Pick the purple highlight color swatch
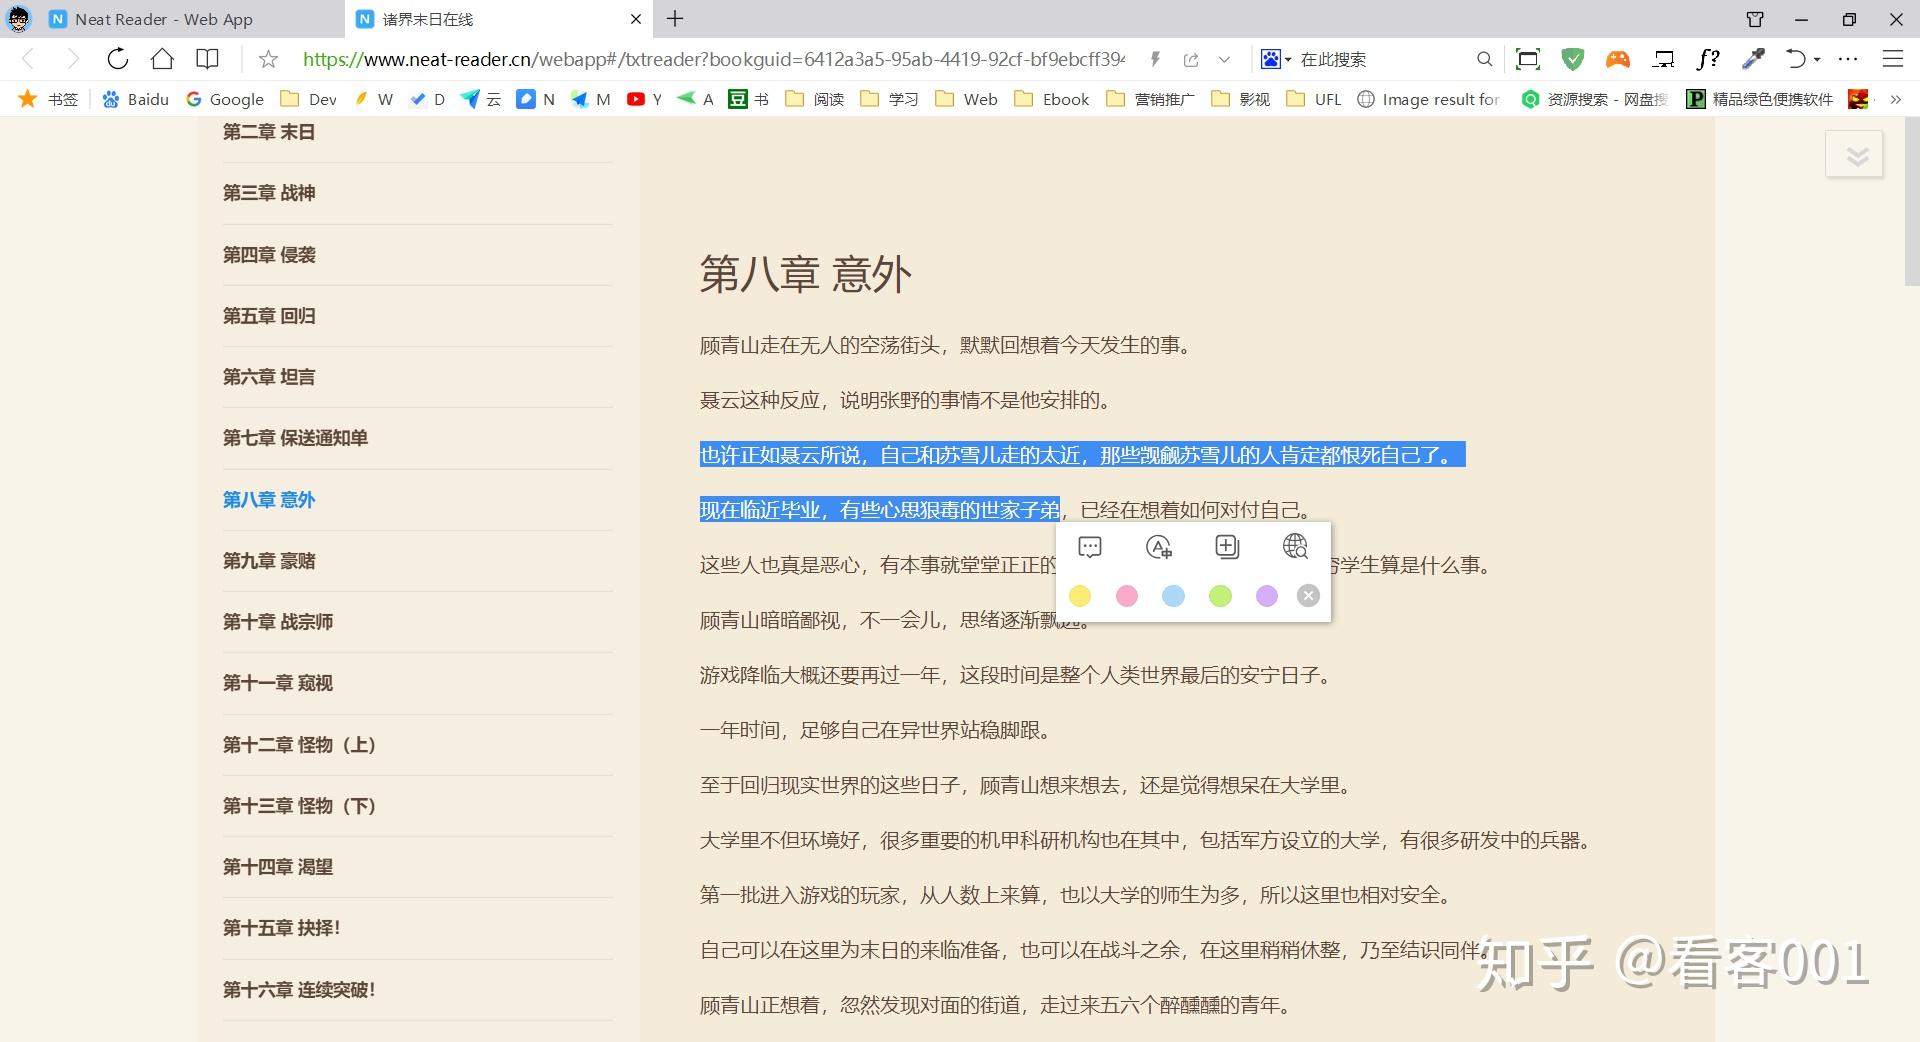This screenshot has height=1042, width=1920. [x=1267, y=596]
